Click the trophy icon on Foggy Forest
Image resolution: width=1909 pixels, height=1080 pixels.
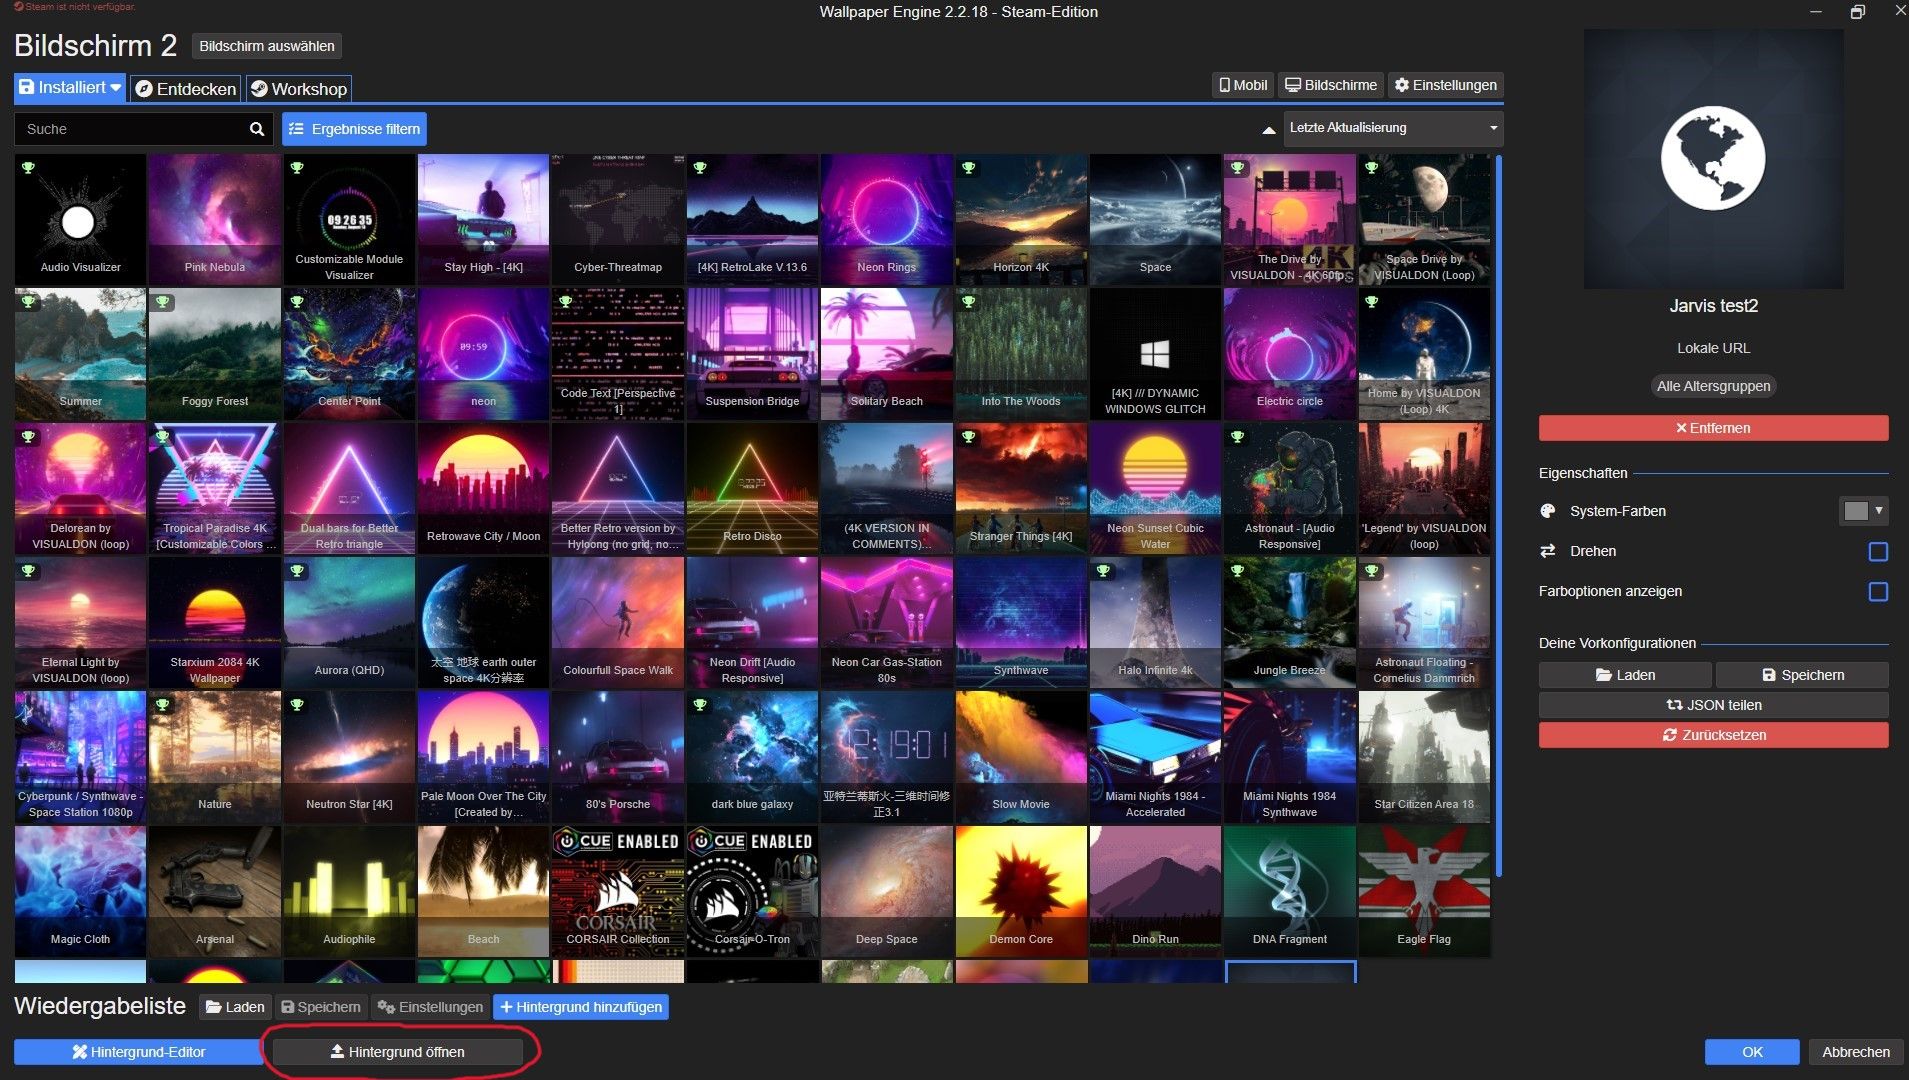tap(162, 302)
